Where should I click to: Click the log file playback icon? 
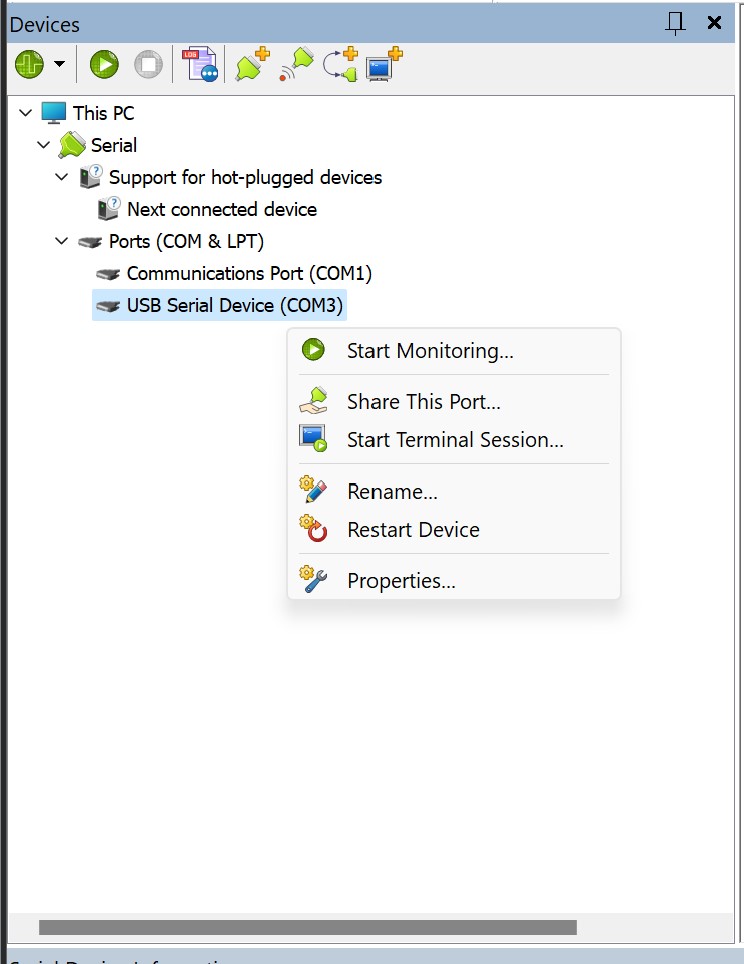200,66
